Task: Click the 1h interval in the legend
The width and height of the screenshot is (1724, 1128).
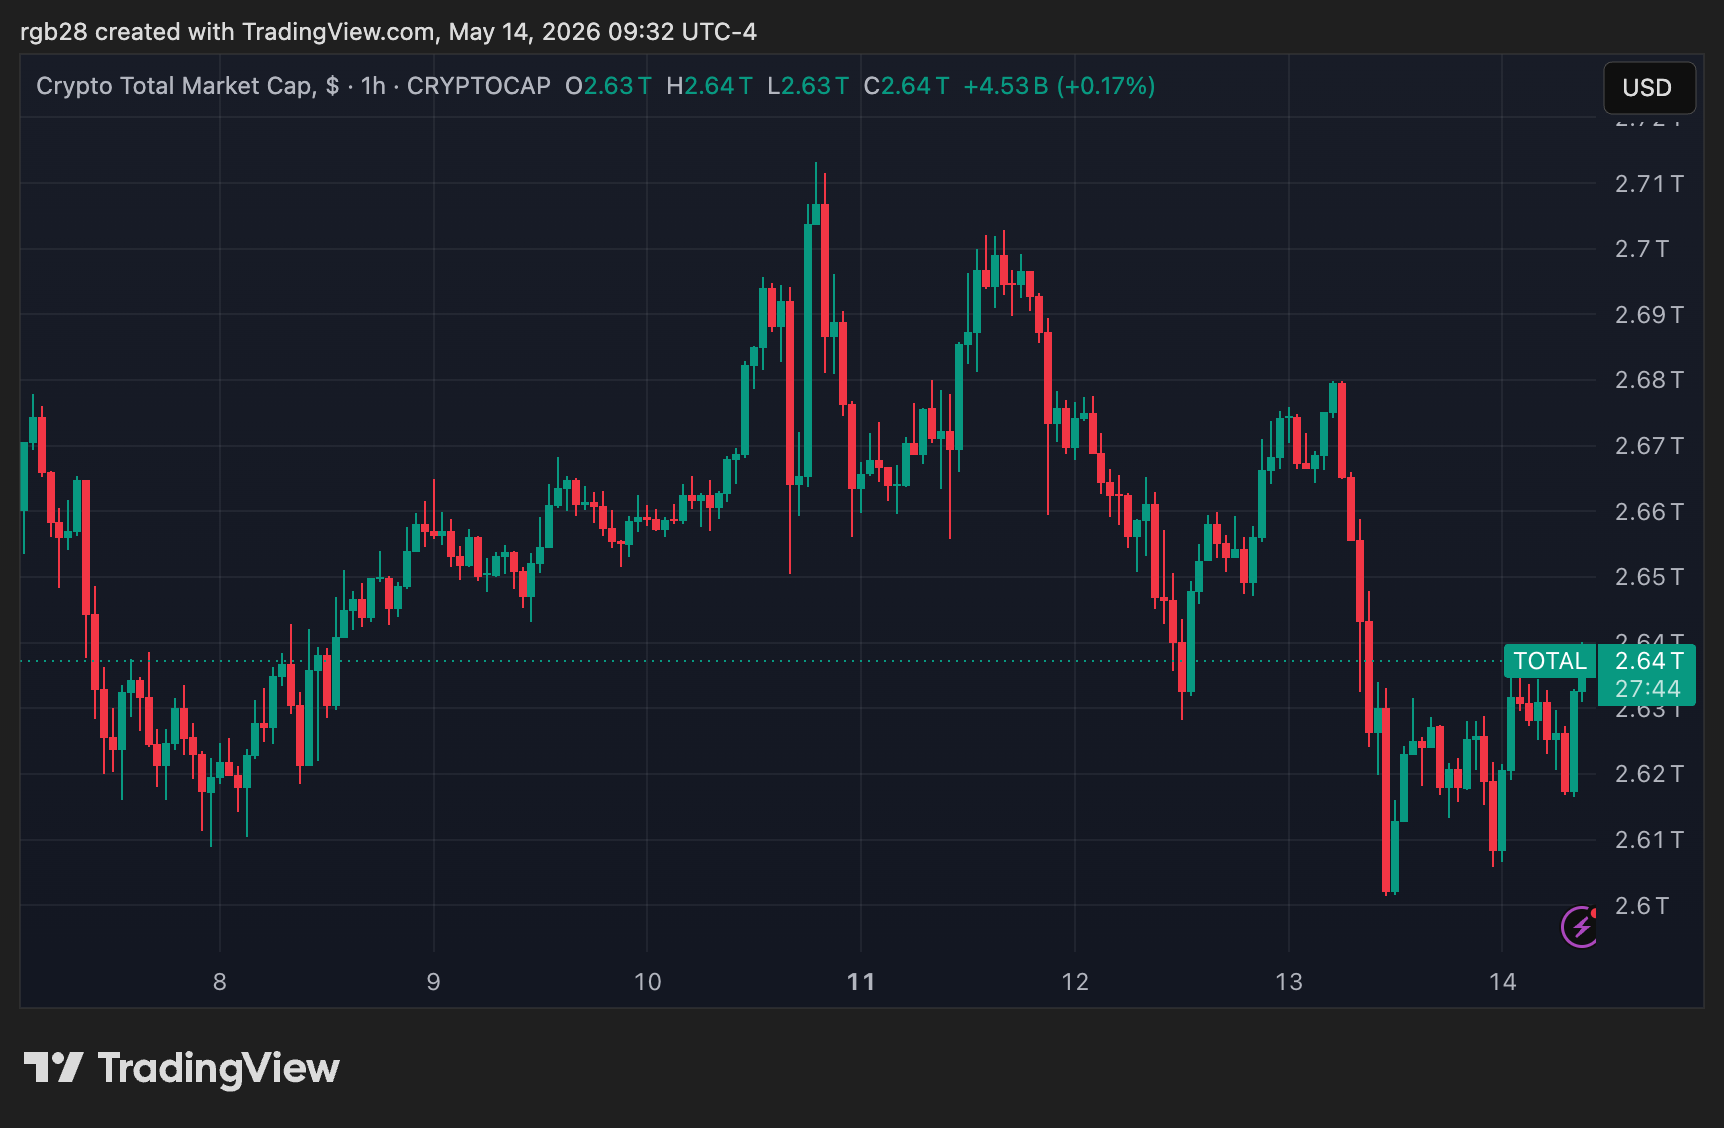Action: 373,86
